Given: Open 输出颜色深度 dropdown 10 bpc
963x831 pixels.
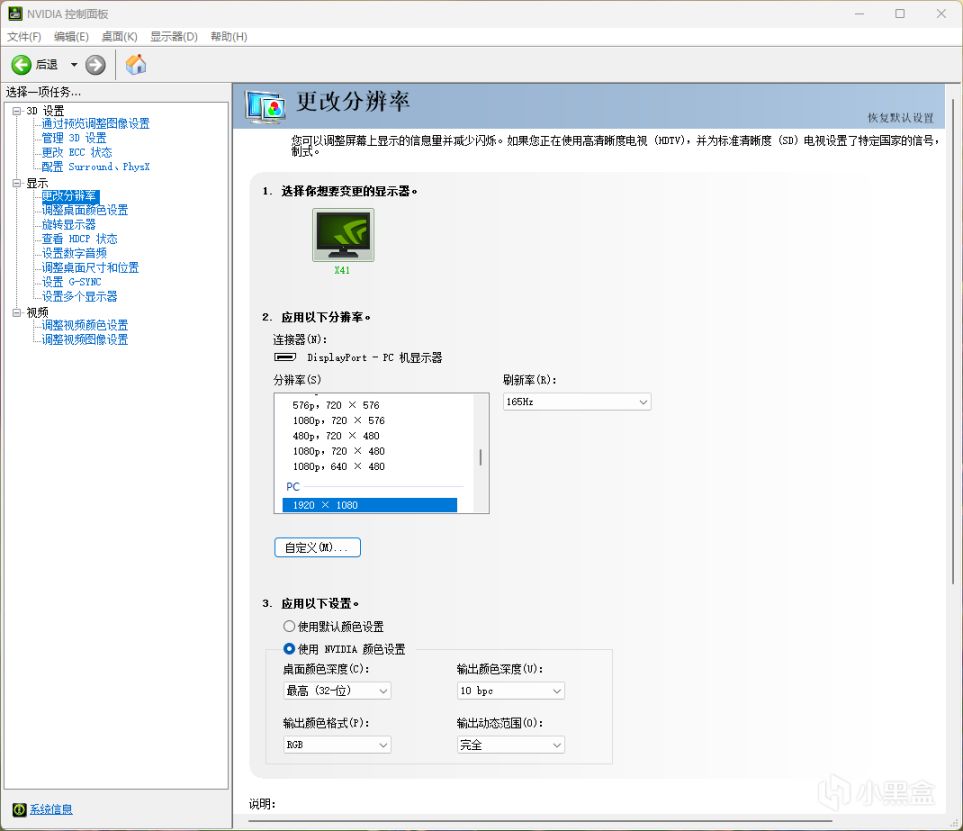Looking at the screenshot, I should coord(510,691).
